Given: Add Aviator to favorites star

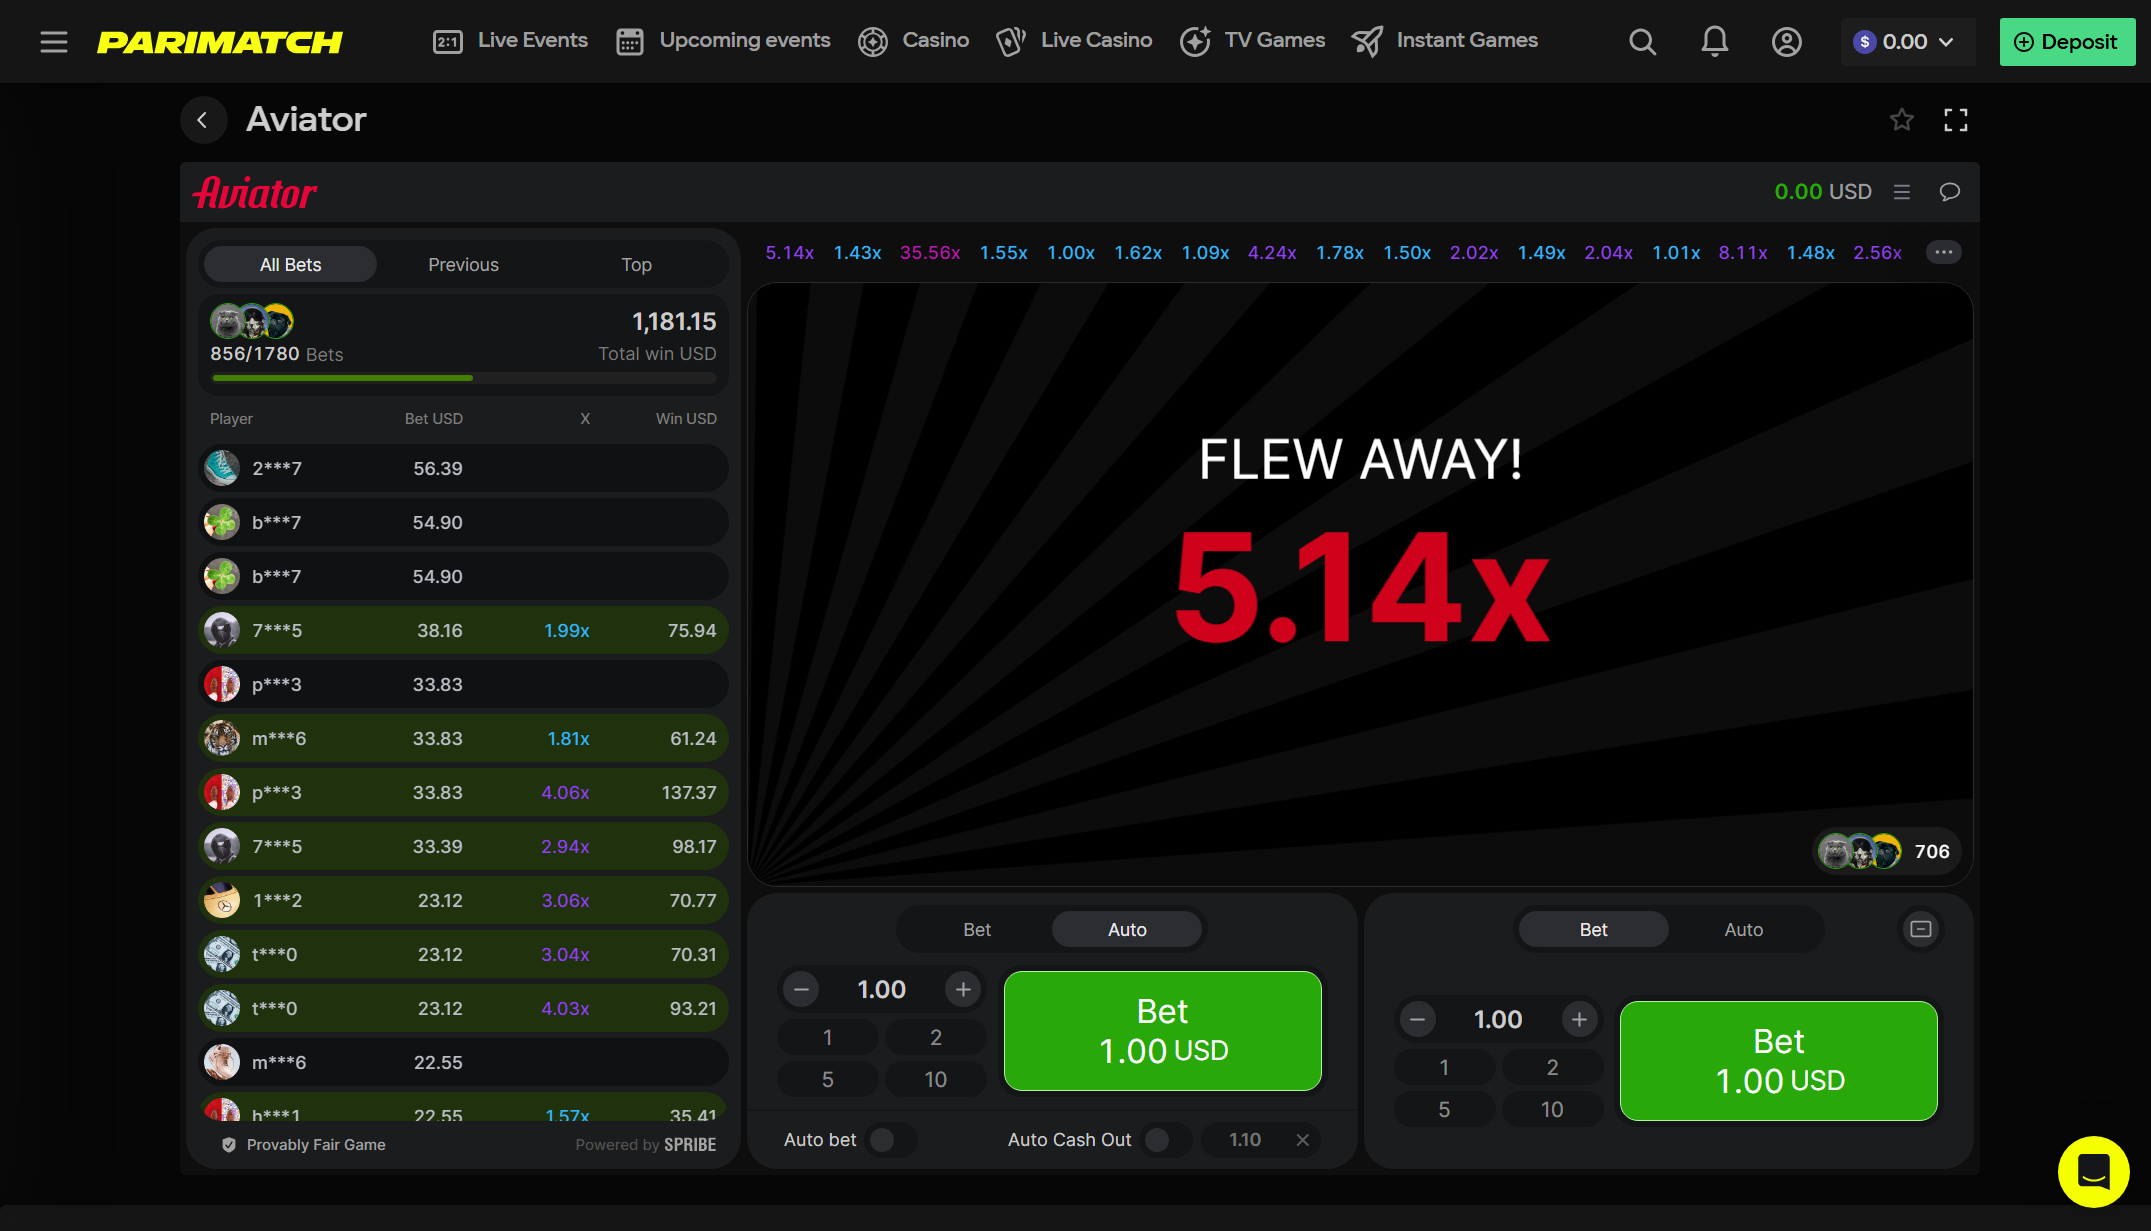Looking at the screenshot, I should pyautogui.click(x=1901, y=120).
